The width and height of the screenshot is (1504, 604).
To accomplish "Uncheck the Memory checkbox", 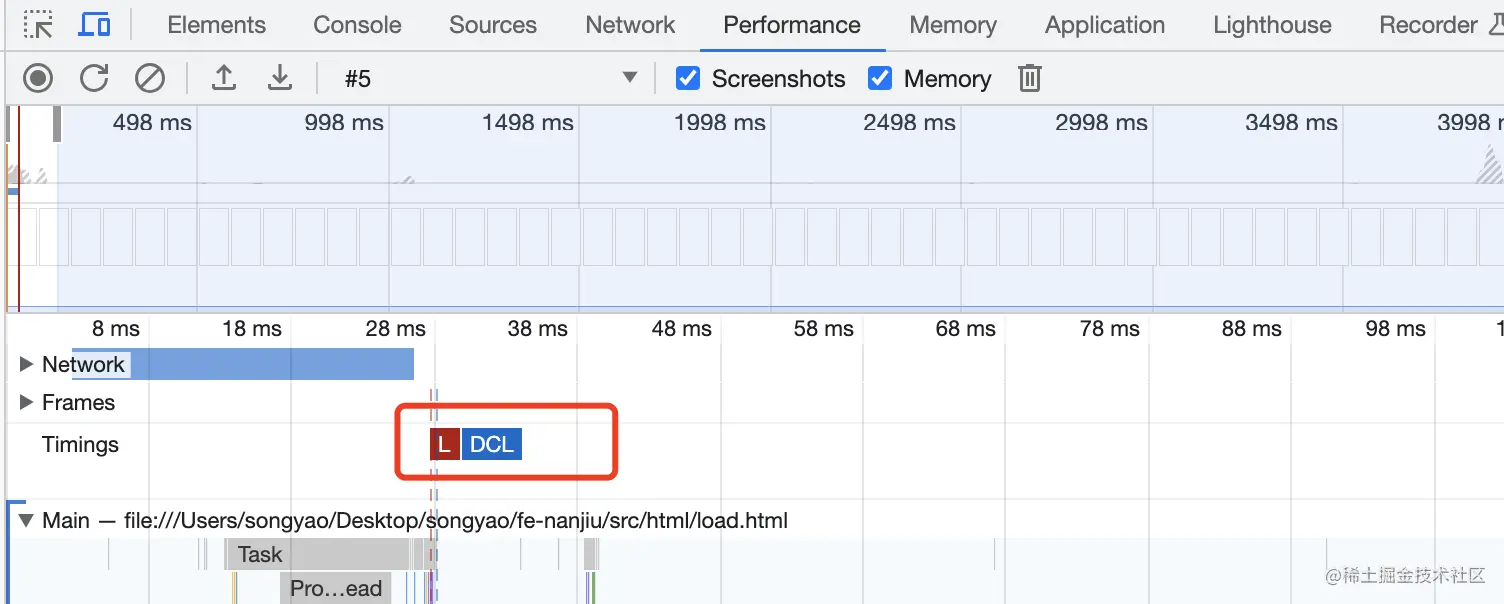I will coord(880,78).
